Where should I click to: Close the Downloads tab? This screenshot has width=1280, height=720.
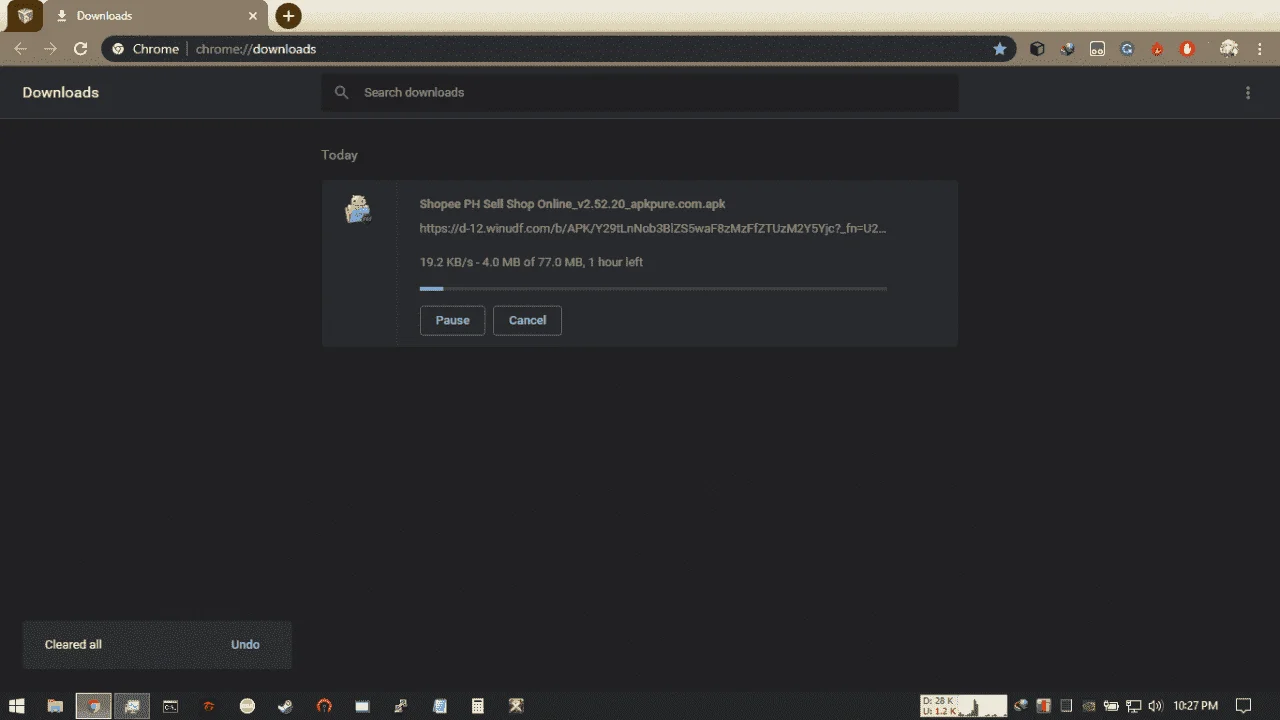[253, 16]
